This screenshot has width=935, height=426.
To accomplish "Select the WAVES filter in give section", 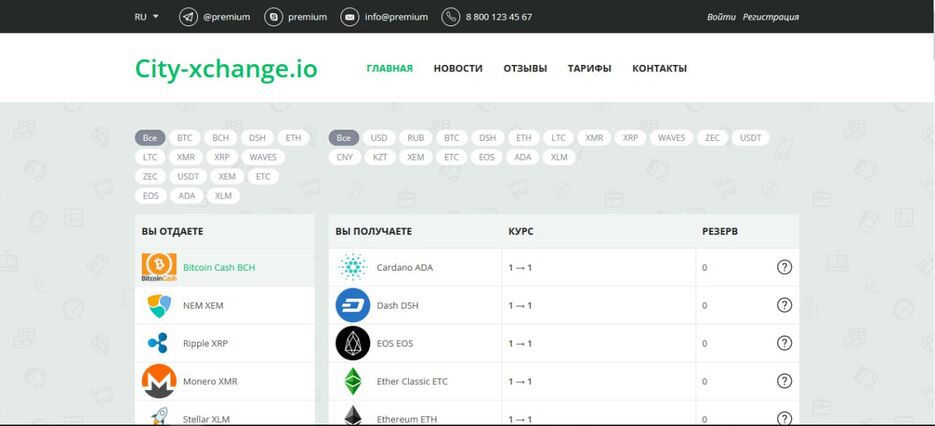I will click(263, 158).
